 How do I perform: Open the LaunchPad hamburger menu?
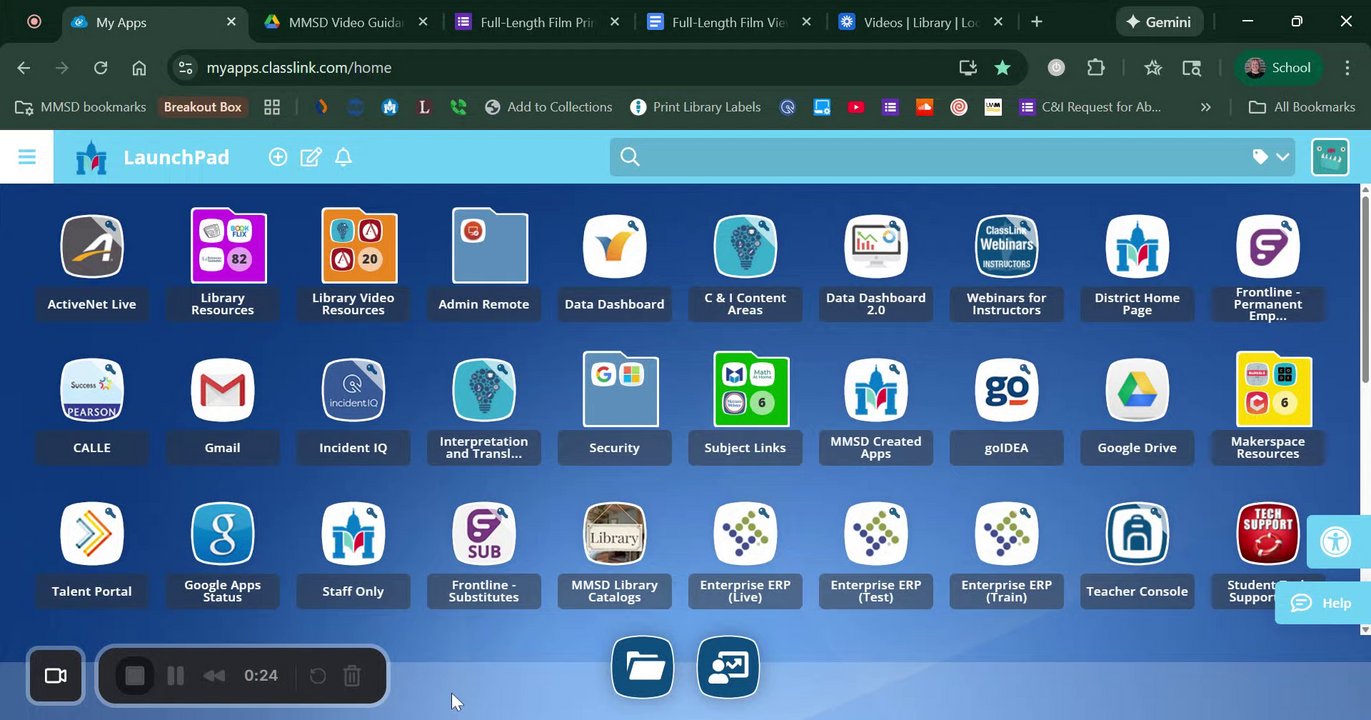tap(27, 157)
